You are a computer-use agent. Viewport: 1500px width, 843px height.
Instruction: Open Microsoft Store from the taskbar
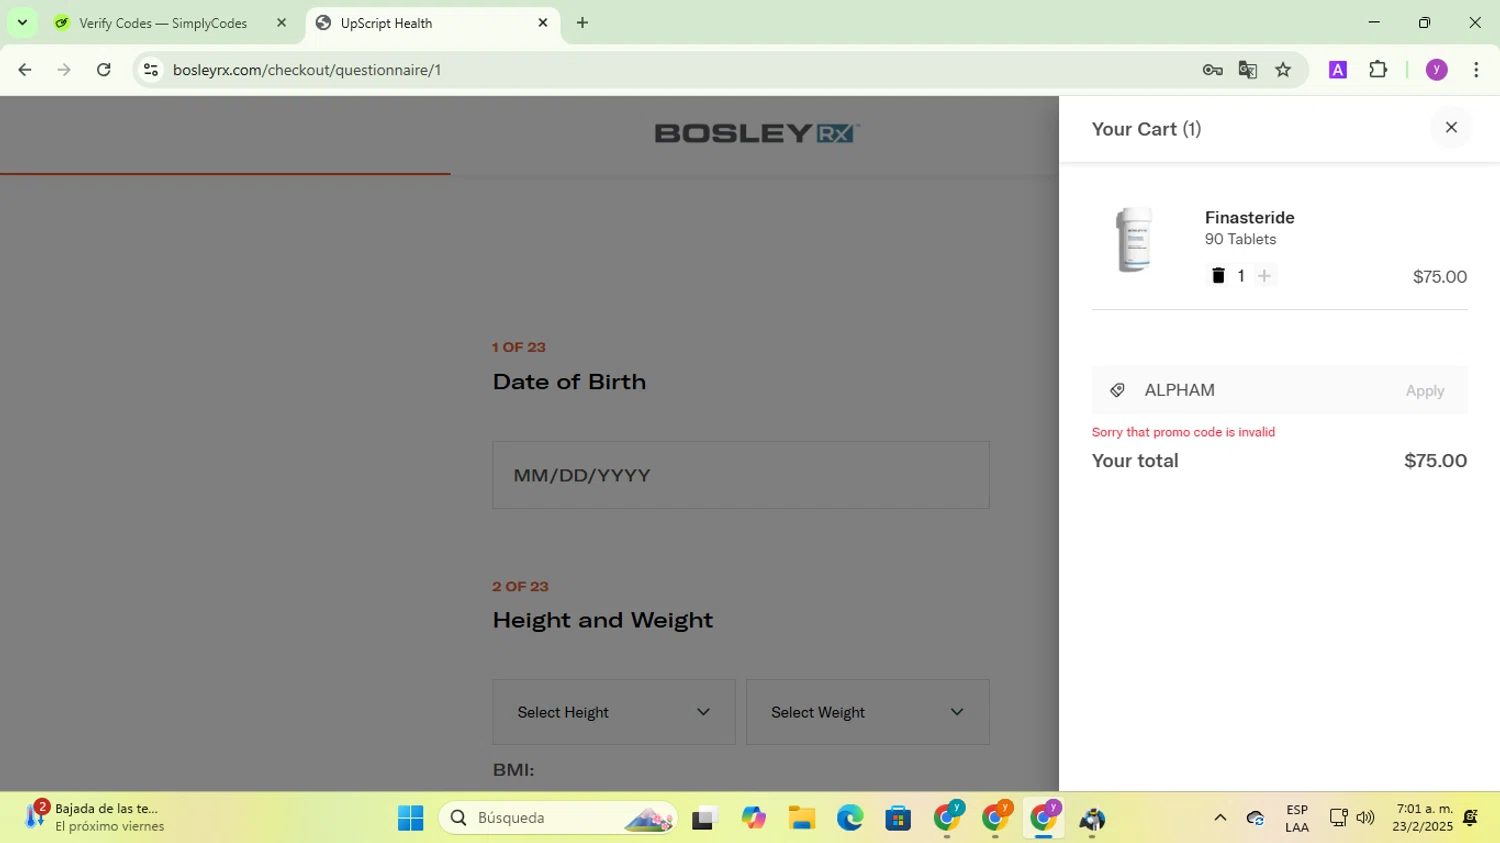(x=898, y=818)
